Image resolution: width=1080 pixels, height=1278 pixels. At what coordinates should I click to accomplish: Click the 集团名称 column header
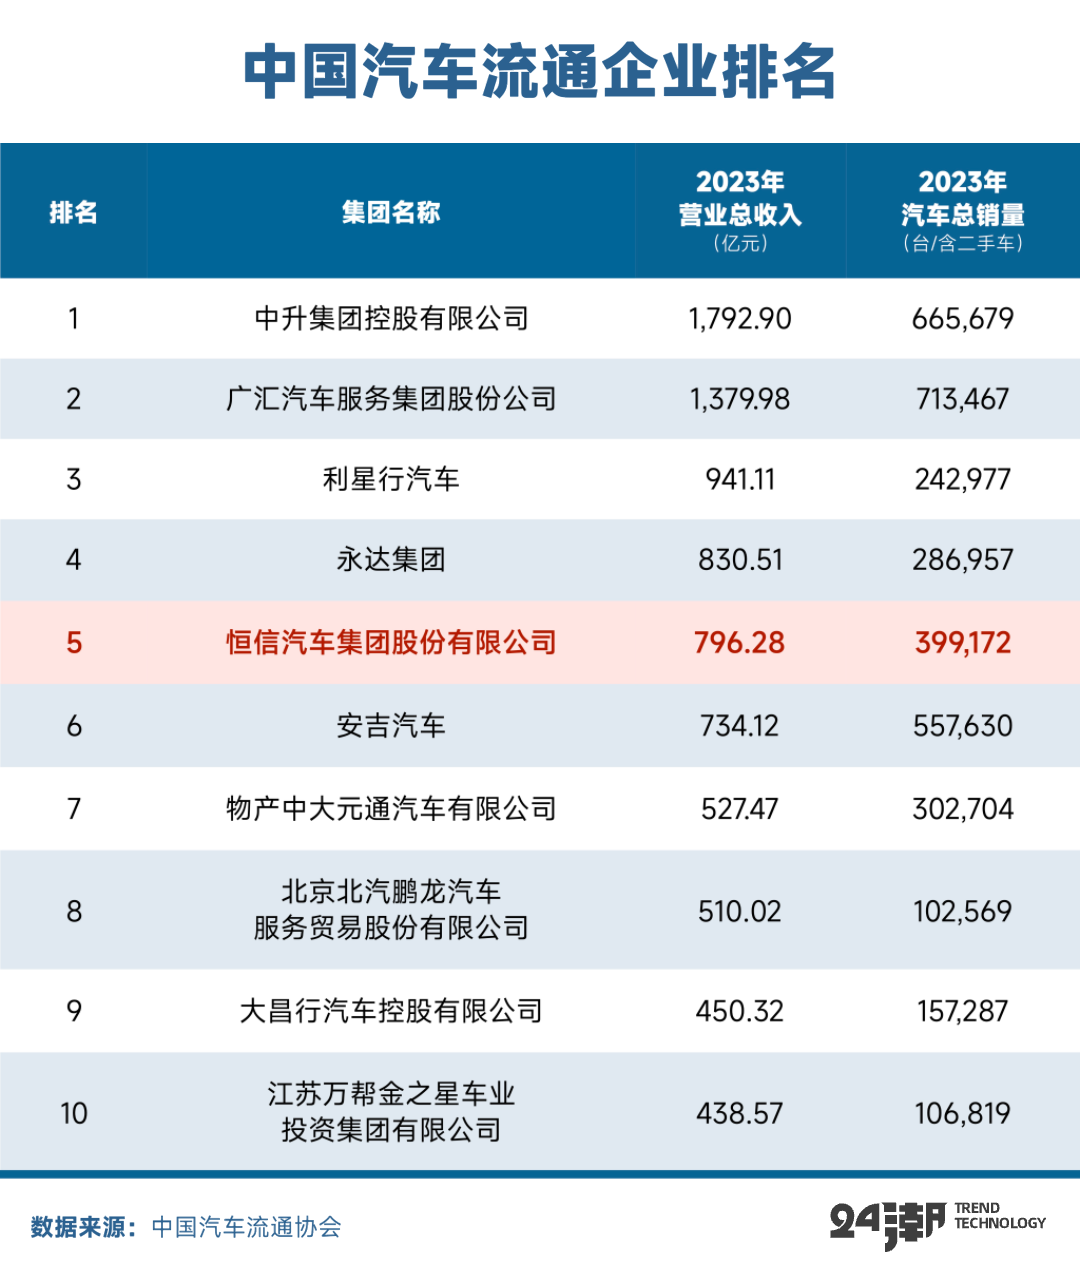391,212
